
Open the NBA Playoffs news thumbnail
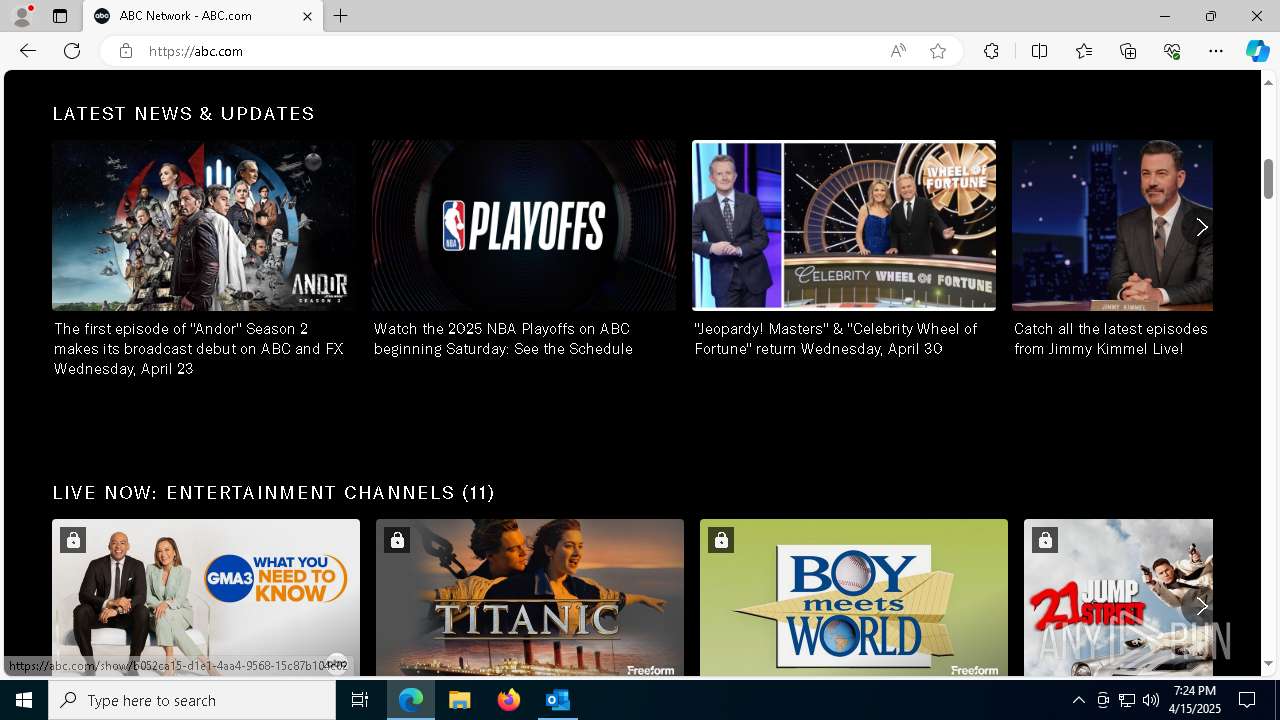click(524, 225)
